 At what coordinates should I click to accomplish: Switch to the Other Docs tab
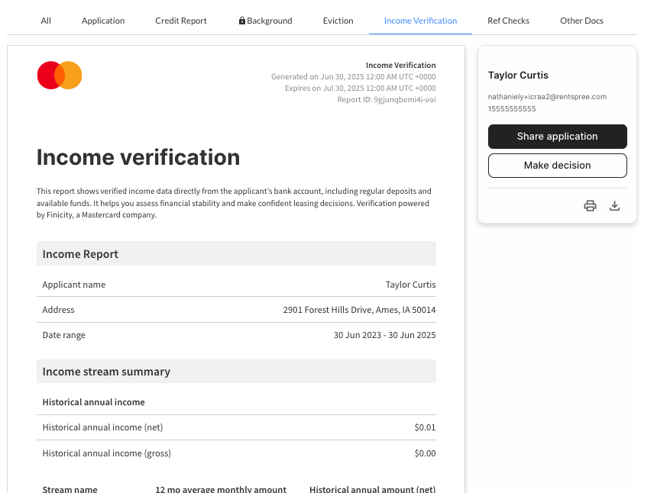coord(582,21)
